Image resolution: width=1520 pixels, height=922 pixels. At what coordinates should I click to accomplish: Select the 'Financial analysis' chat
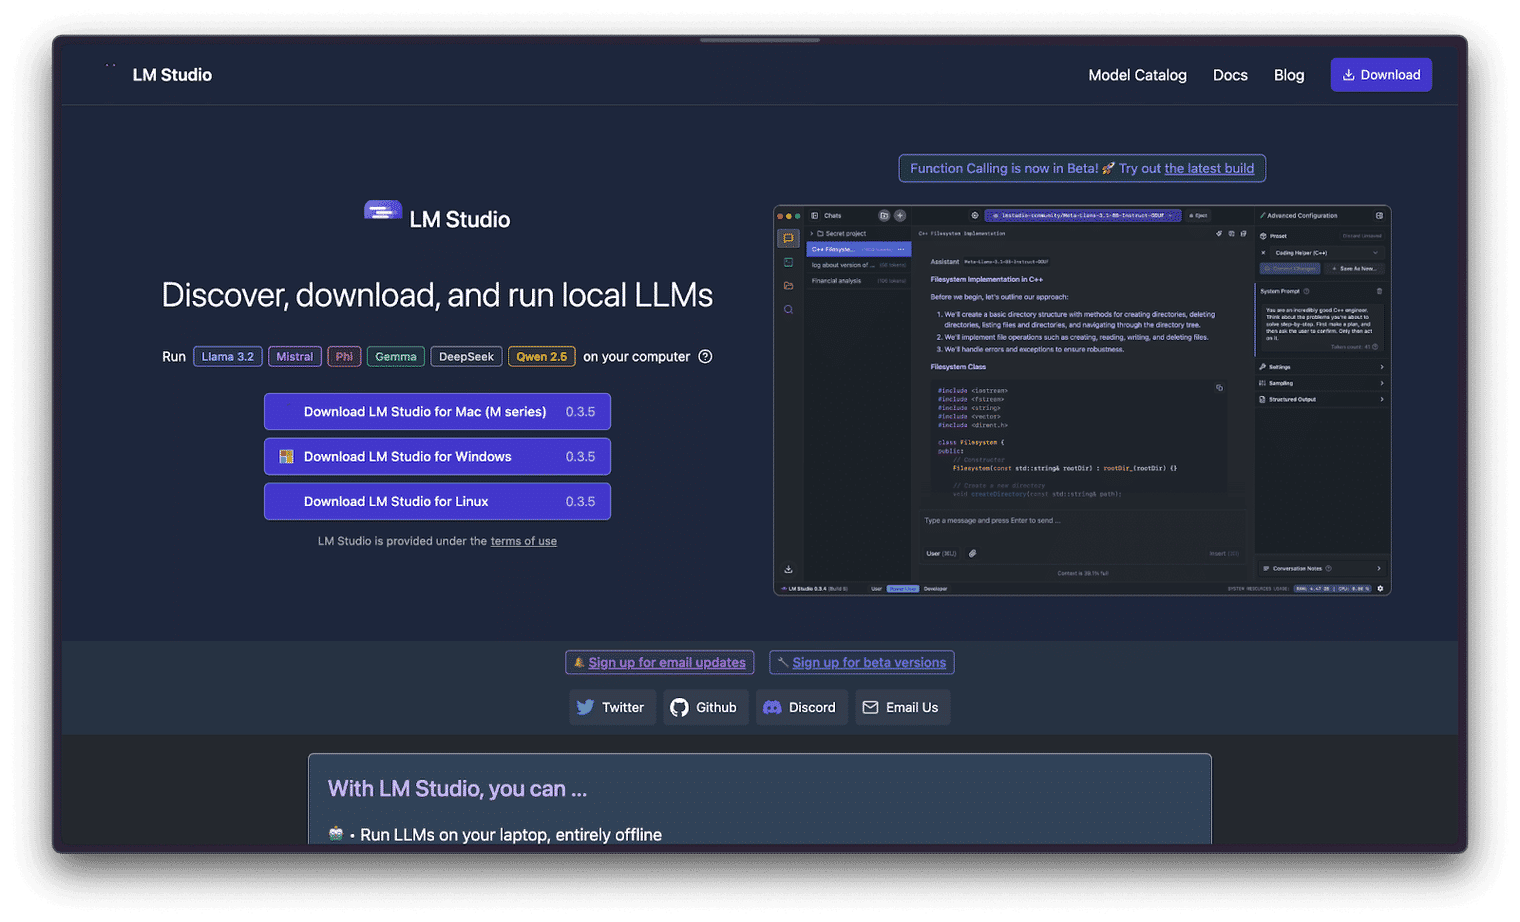tap(858, 281)
